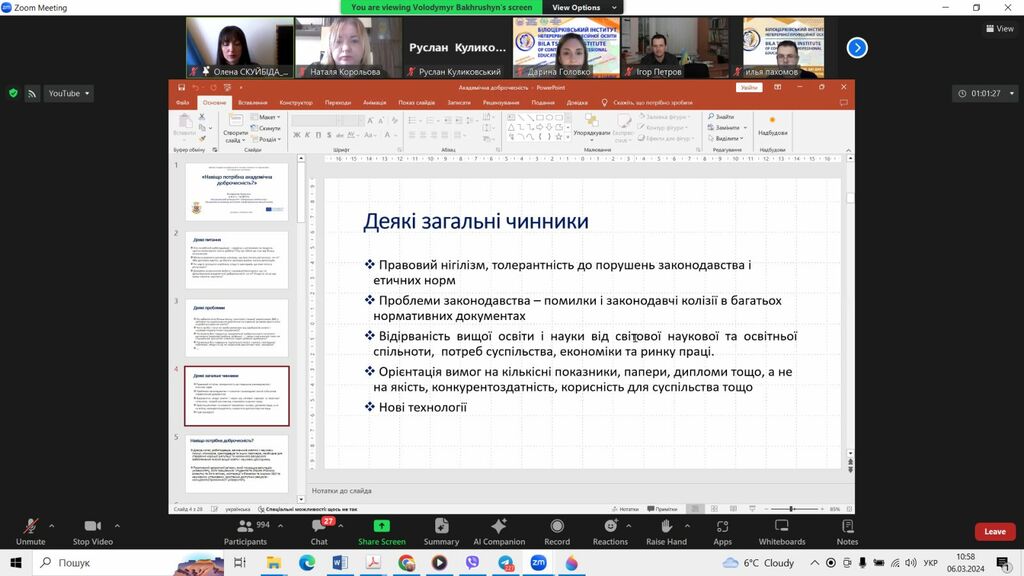Open the Reactions menu

coord(610,530)
